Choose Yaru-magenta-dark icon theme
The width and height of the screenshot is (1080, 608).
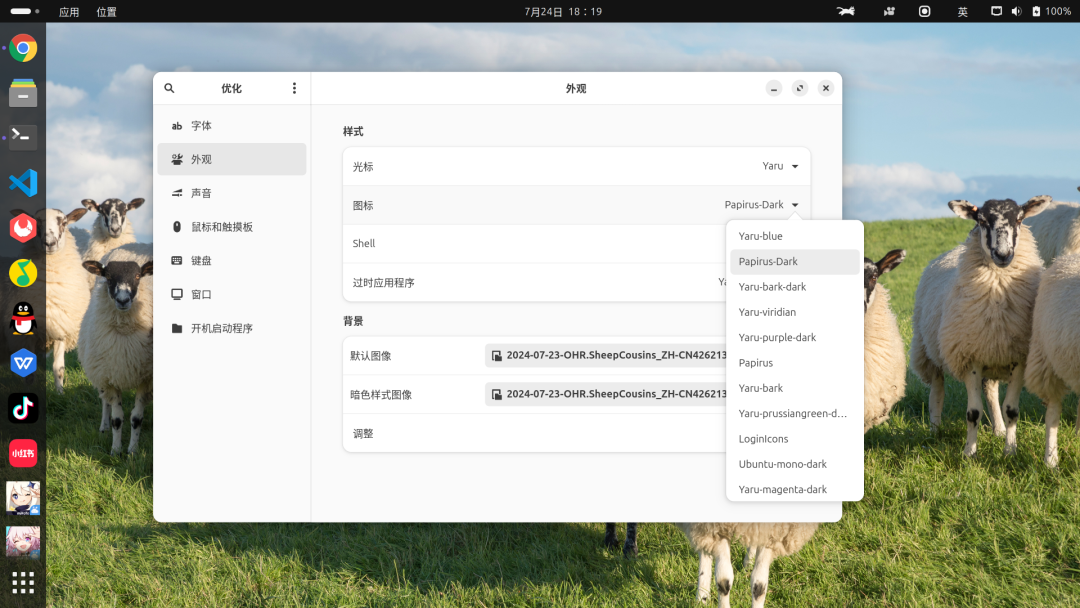(795, 490)
